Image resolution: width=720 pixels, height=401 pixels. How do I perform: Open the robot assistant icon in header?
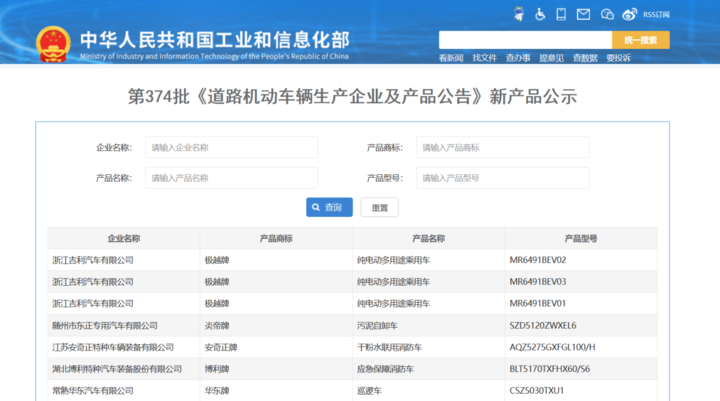(x=519, y=14)
